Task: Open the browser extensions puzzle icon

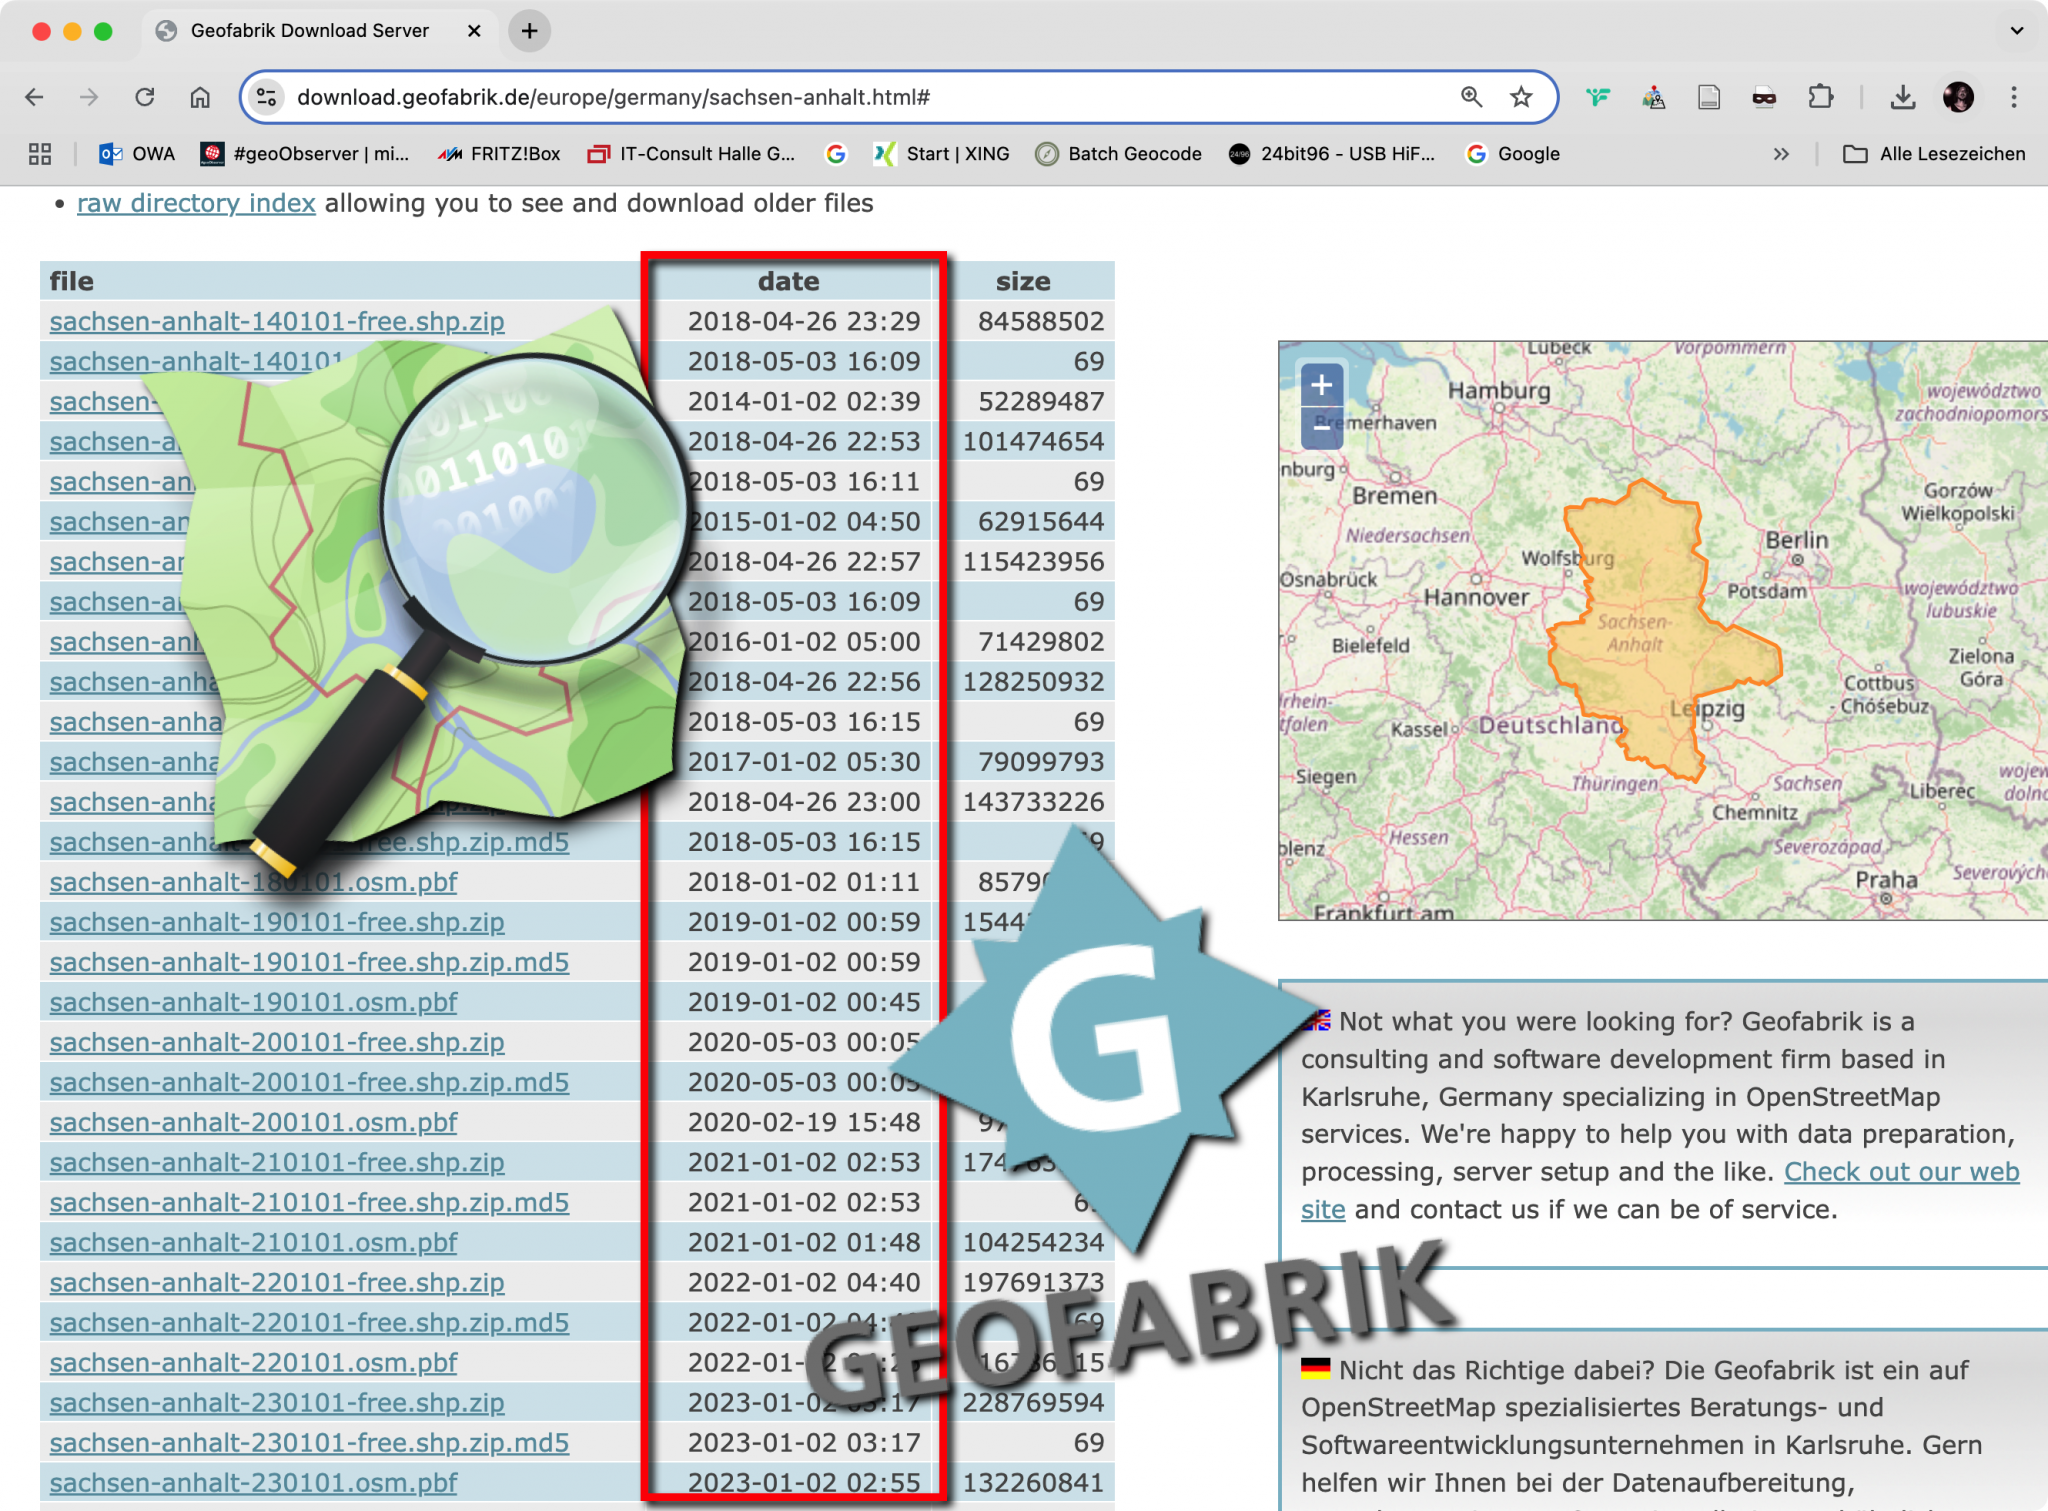Action: (1820, 97)
